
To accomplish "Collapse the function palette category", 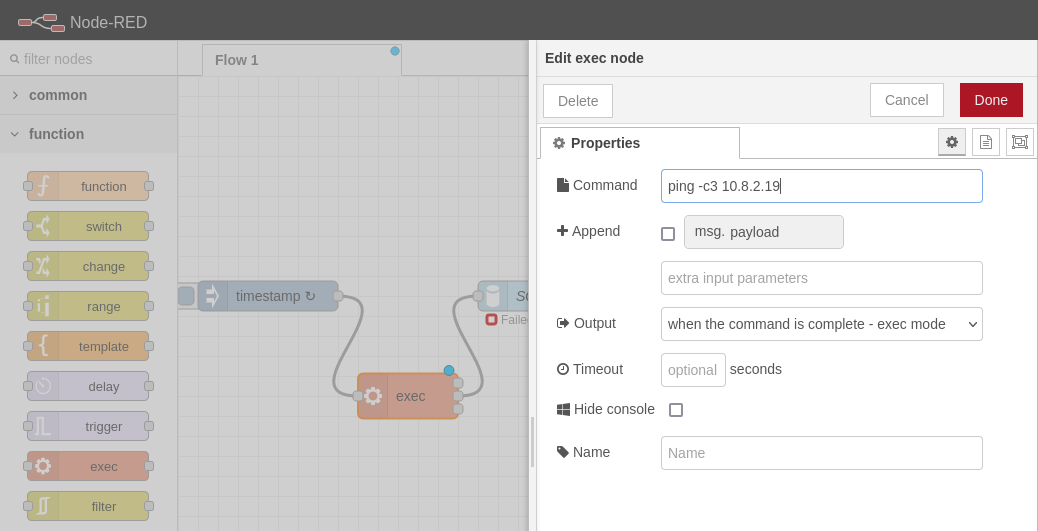I will pyautogui.click(x=89, y=134).
